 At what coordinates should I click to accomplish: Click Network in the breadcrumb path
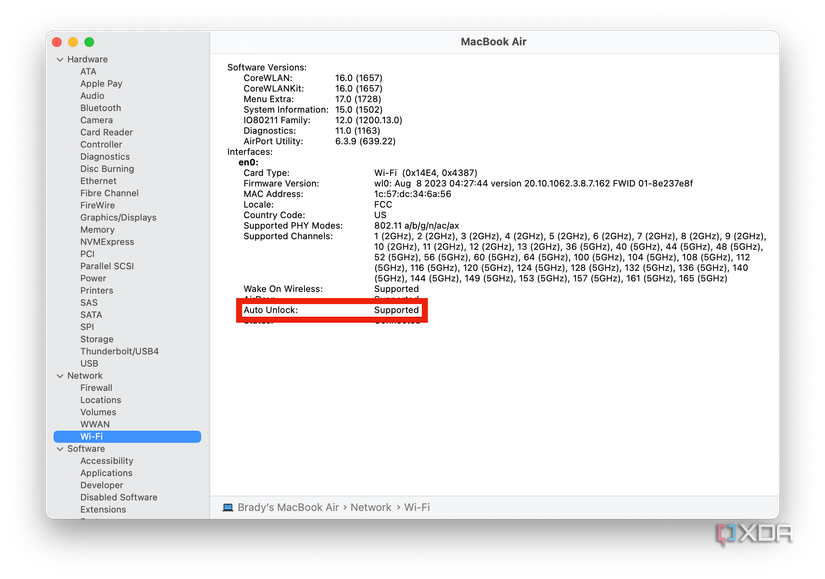(x=371, y=507)
